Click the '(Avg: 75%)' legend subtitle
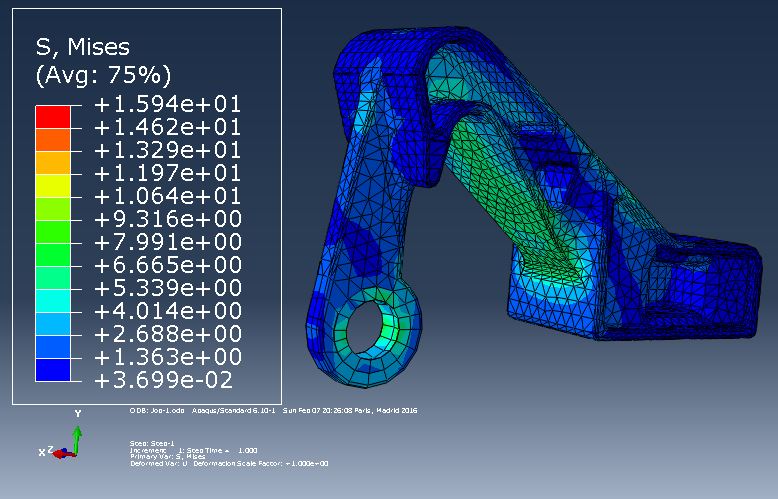The image size is (778, 499). pos(103,75)
